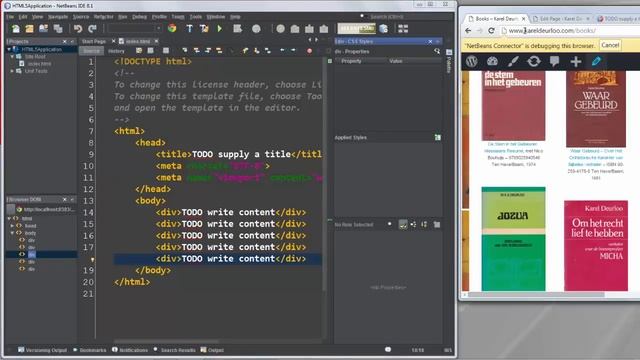640x360 pixels.
Task: Click the blue Edit Page pencil icon
Action: coord(596,61)
